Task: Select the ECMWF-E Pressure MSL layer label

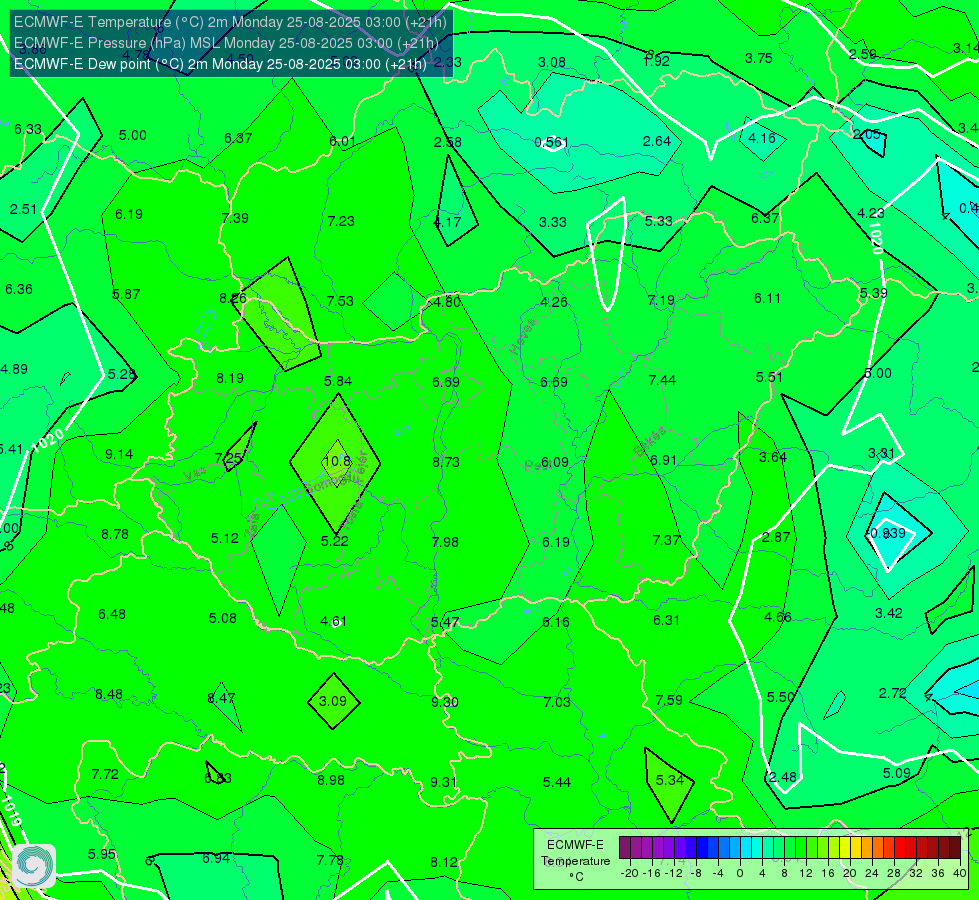Action: click(226, 43)
